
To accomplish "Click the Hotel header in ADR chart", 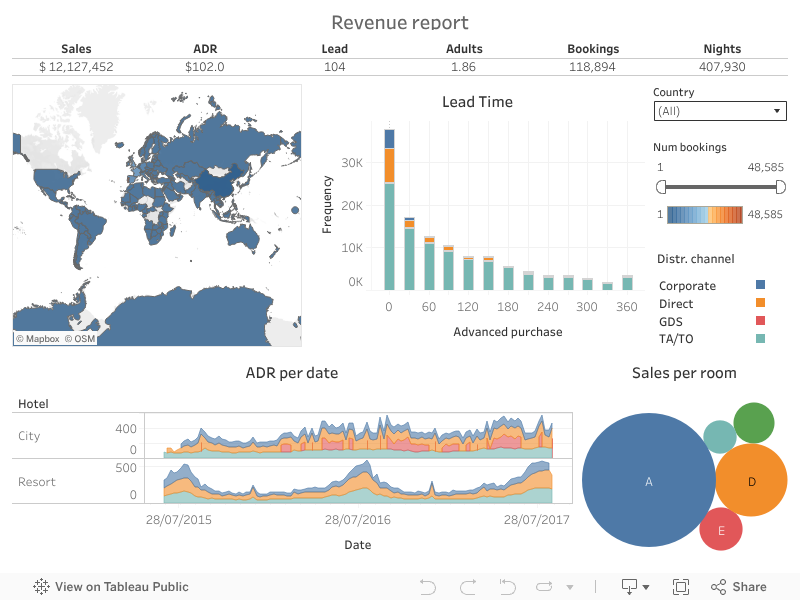I will coord(33,404).
